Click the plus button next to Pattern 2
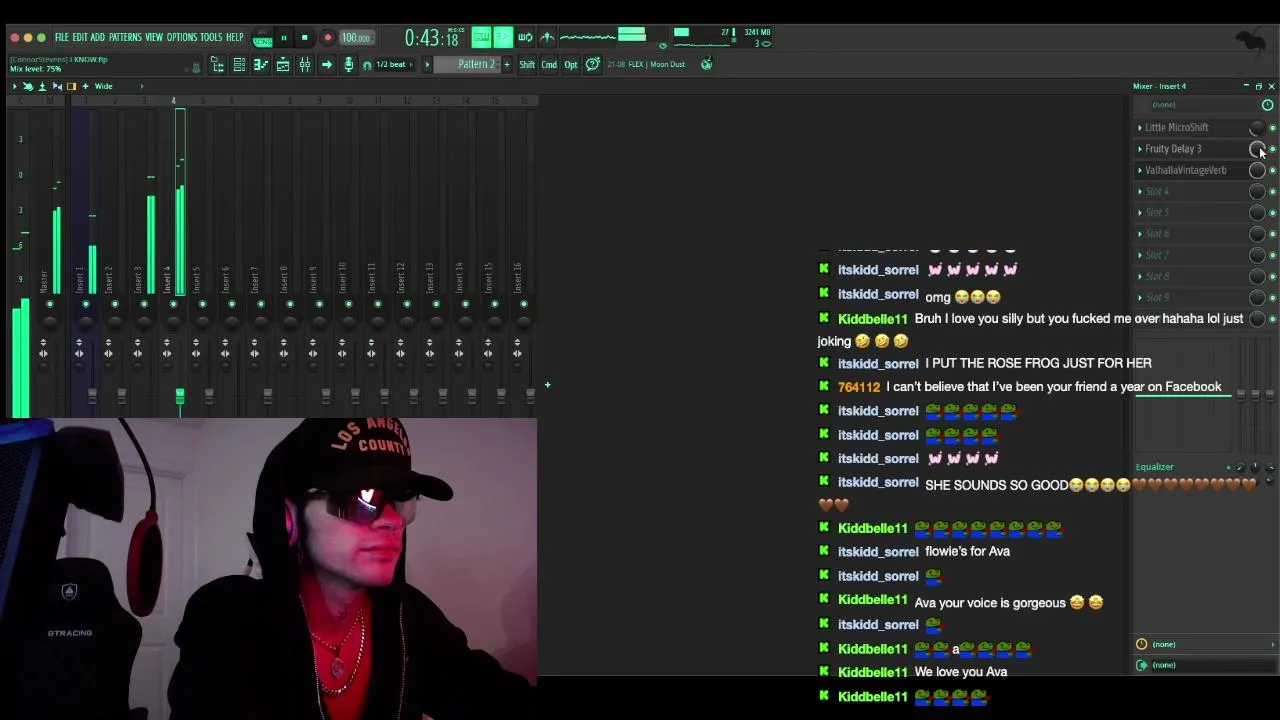 (506, 64)
